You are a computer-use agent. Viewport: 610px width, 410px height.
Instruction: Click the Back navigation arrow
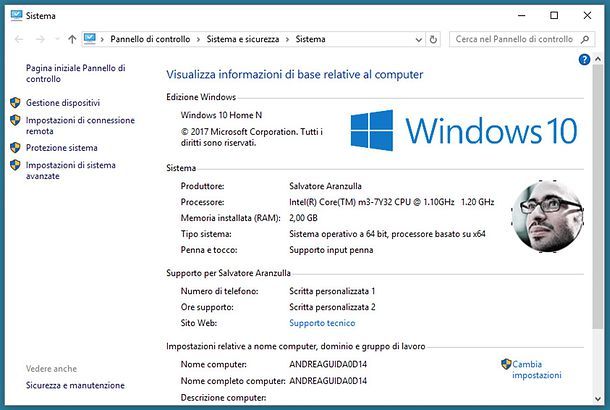(19, 39)
